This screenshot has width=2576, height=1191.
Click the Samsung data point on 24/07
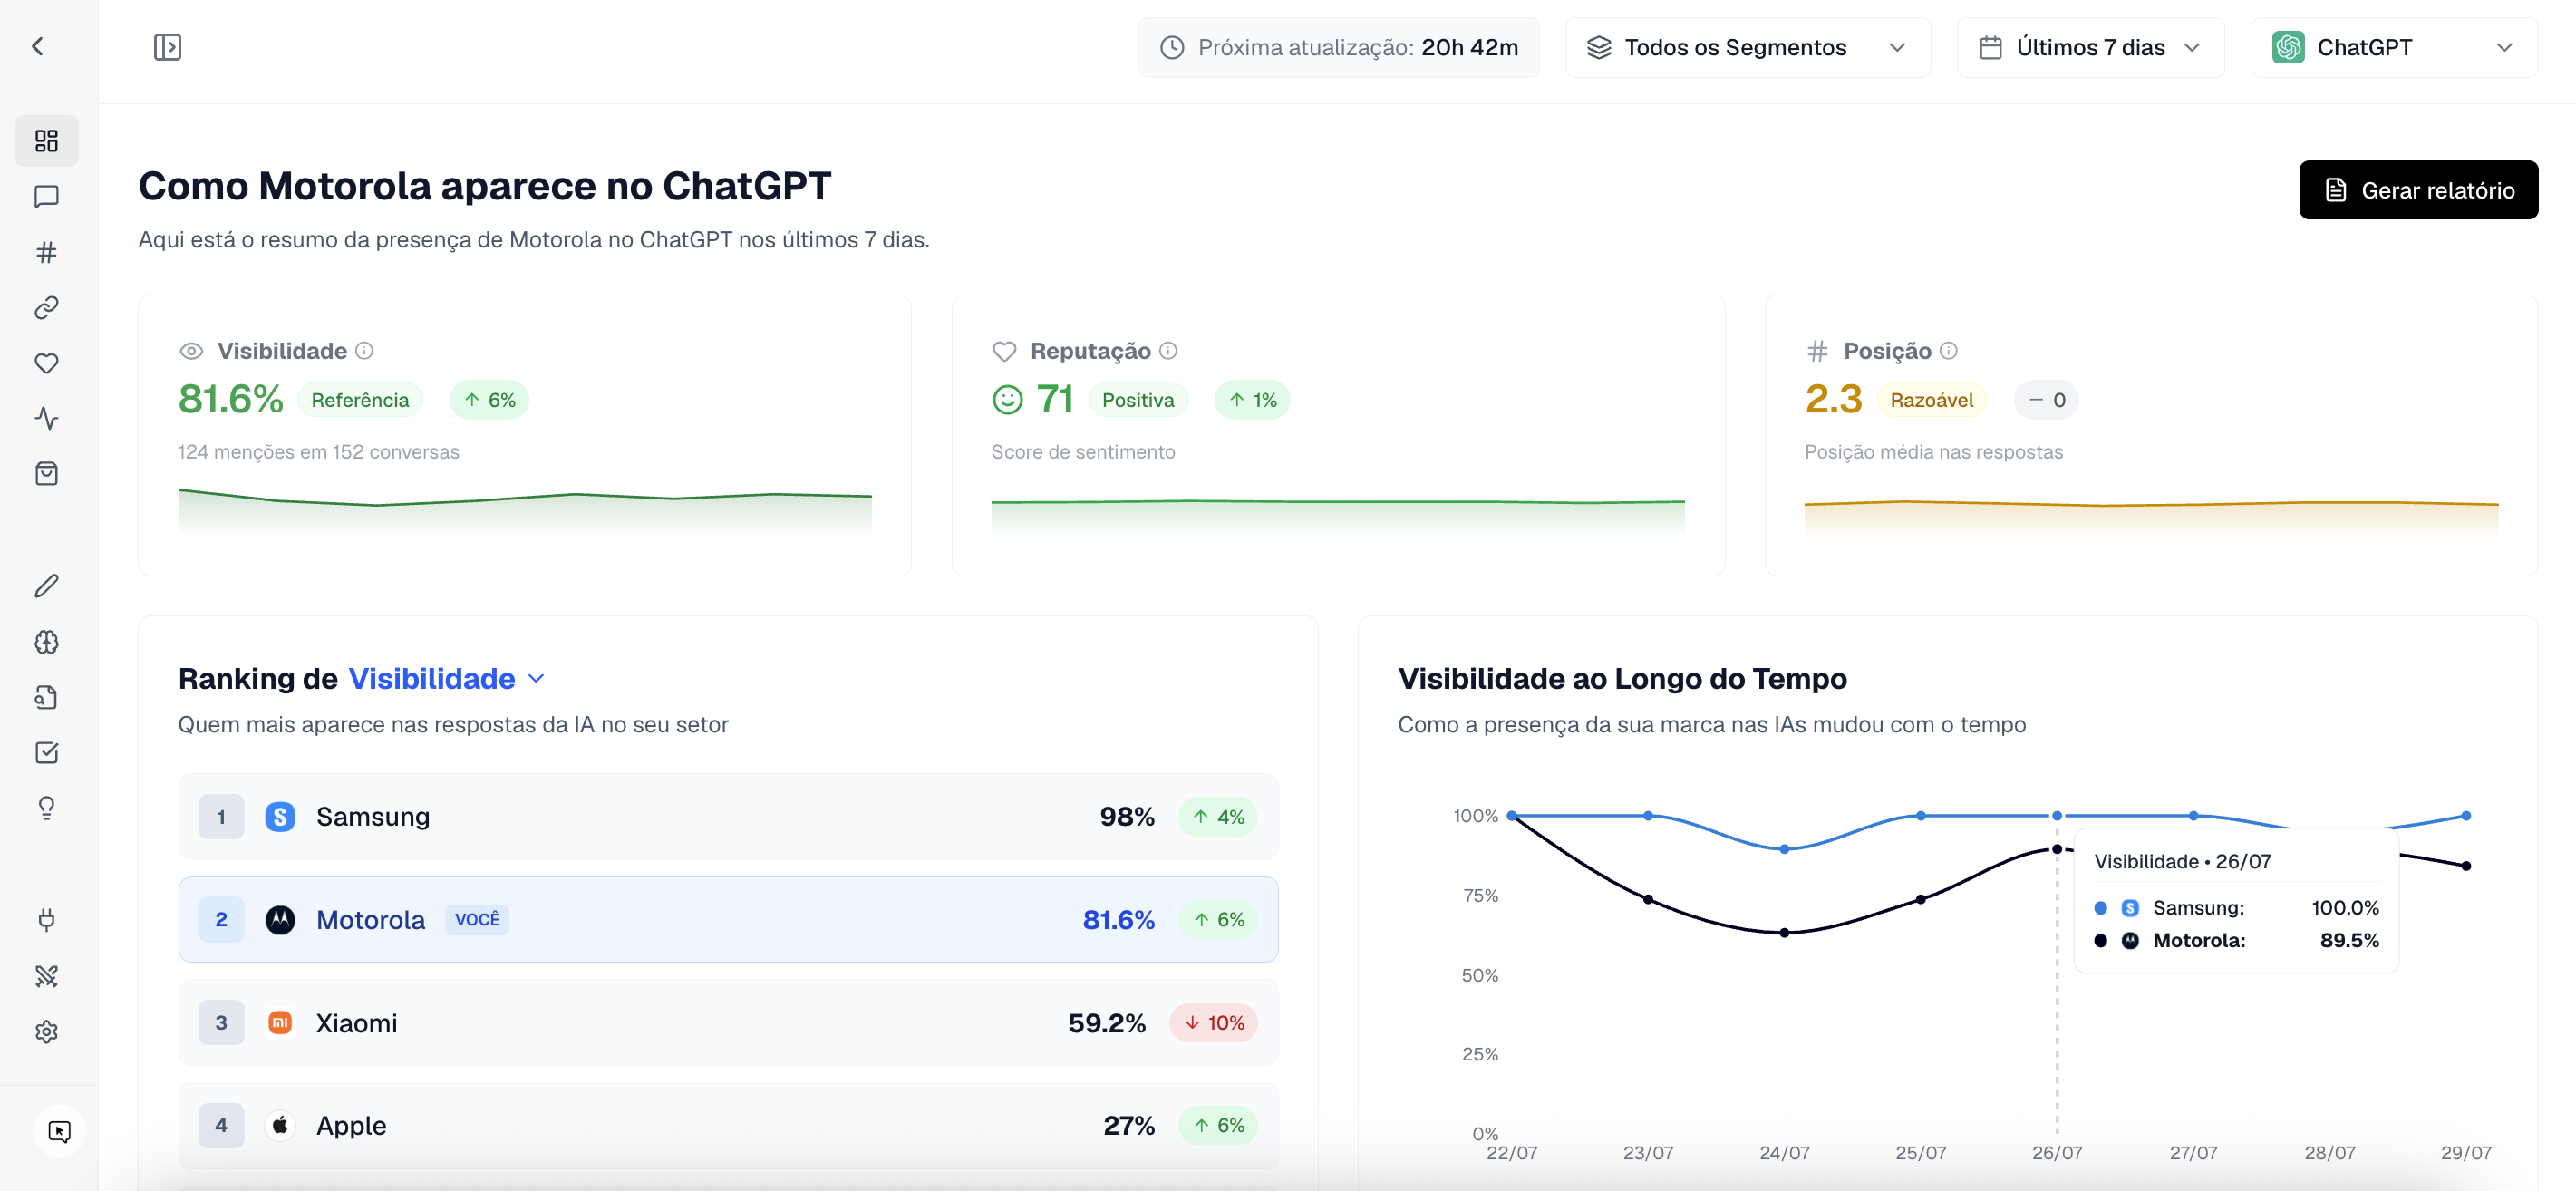1784,849
